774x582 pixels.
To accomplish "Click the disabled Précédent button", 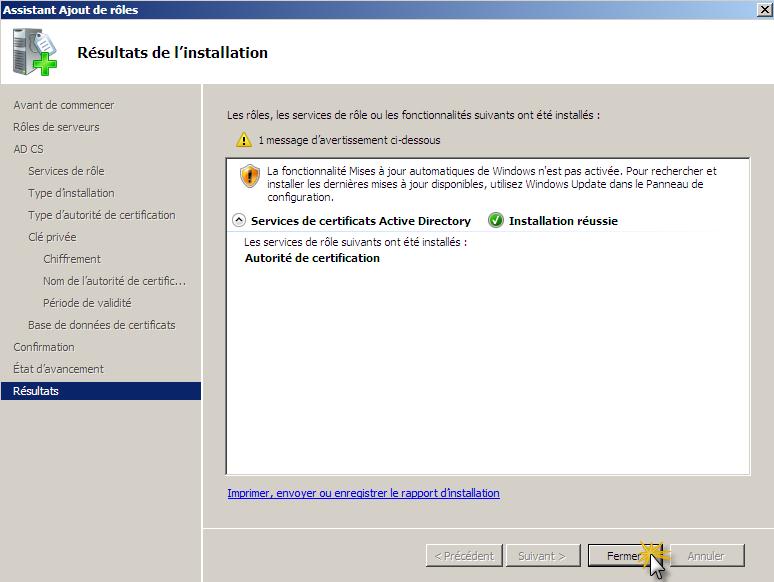I will [x=464, y=556].
